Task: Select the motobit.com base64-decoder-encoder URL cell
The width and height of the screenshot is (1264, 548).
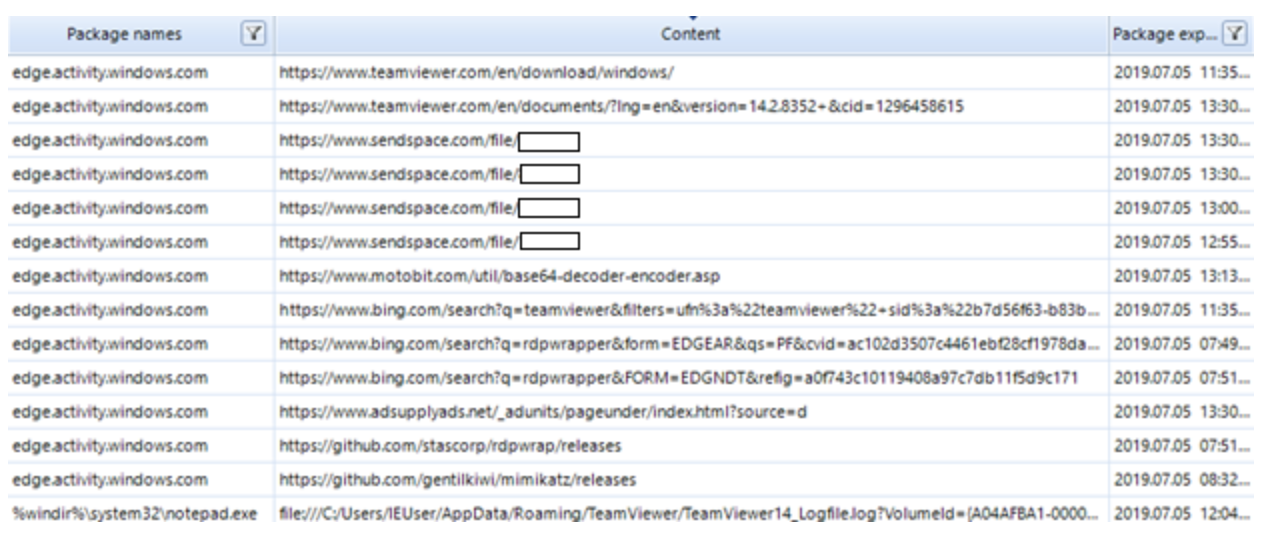Action: (691, 276)
